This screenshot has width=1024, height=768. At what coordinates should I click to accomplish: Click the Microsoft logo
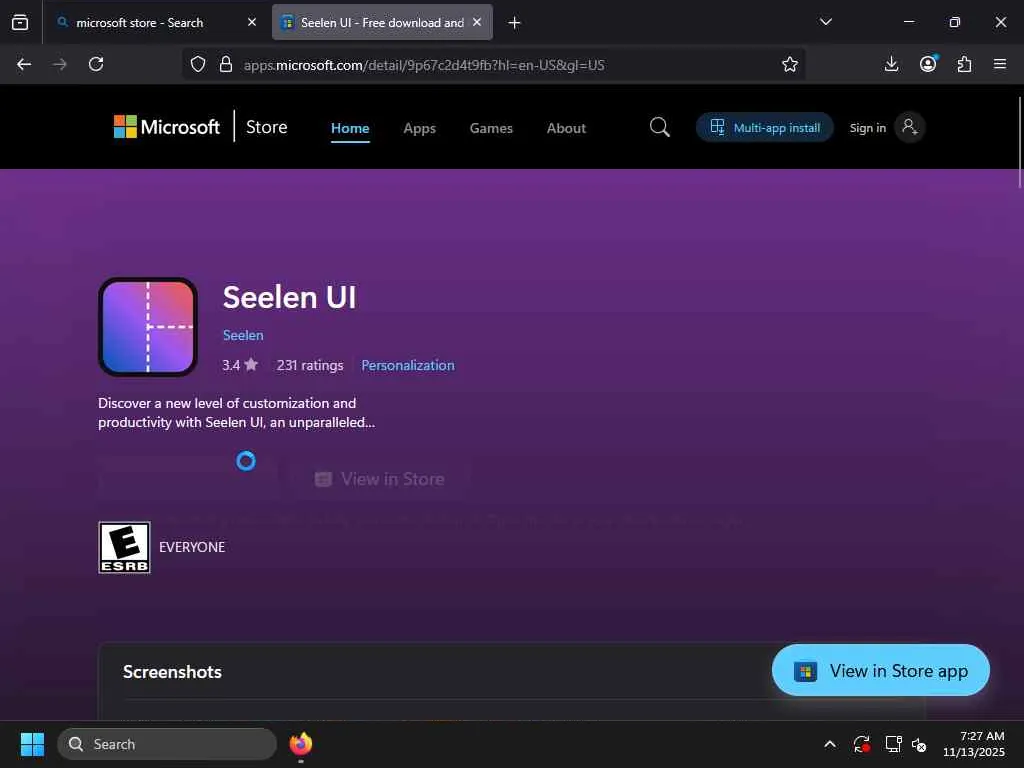coord(167,127)
